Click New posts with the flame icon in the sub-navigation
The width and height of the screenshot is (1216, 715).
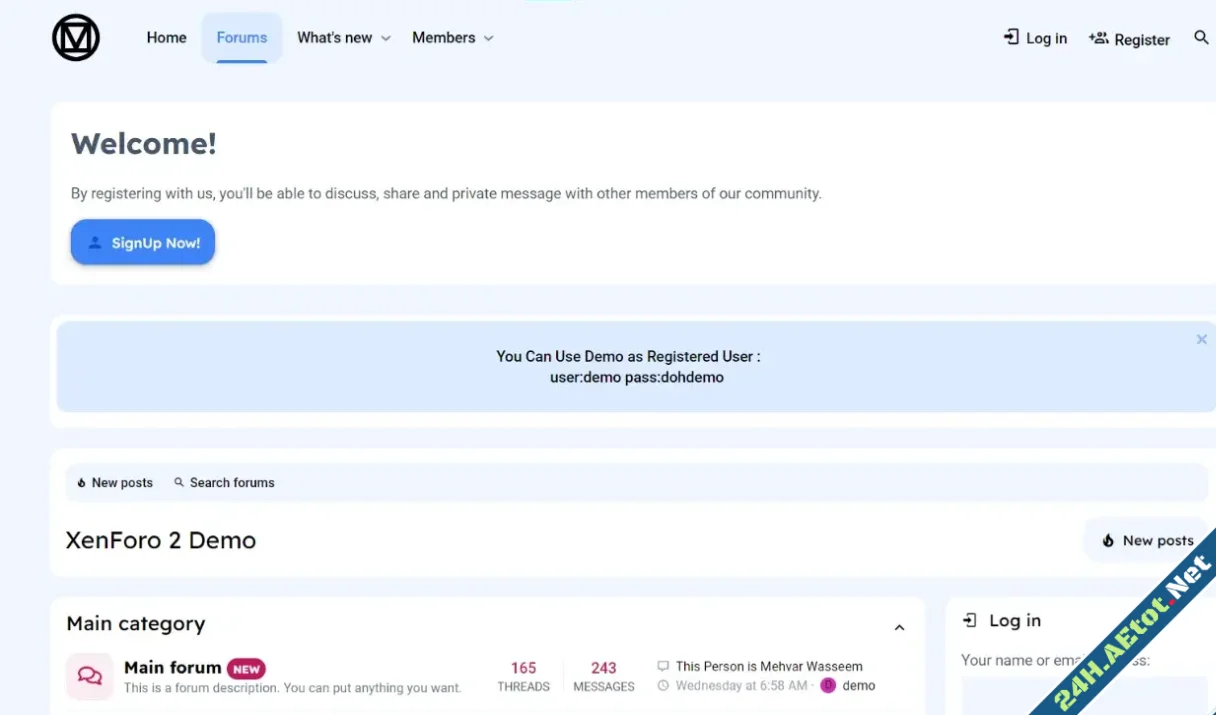(x=115, y=483)
